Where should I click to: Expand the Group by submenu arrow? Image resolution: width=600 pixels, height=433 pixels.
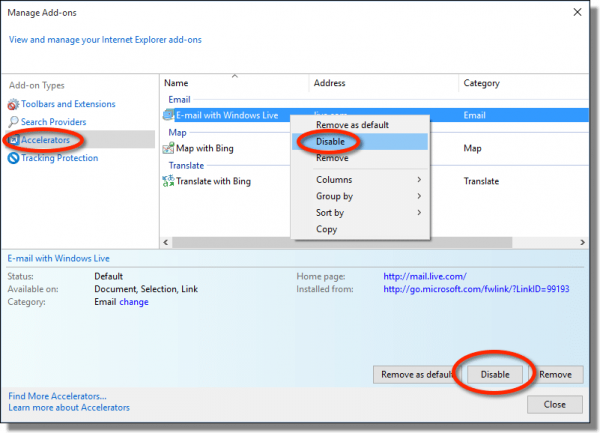(419, 196)
